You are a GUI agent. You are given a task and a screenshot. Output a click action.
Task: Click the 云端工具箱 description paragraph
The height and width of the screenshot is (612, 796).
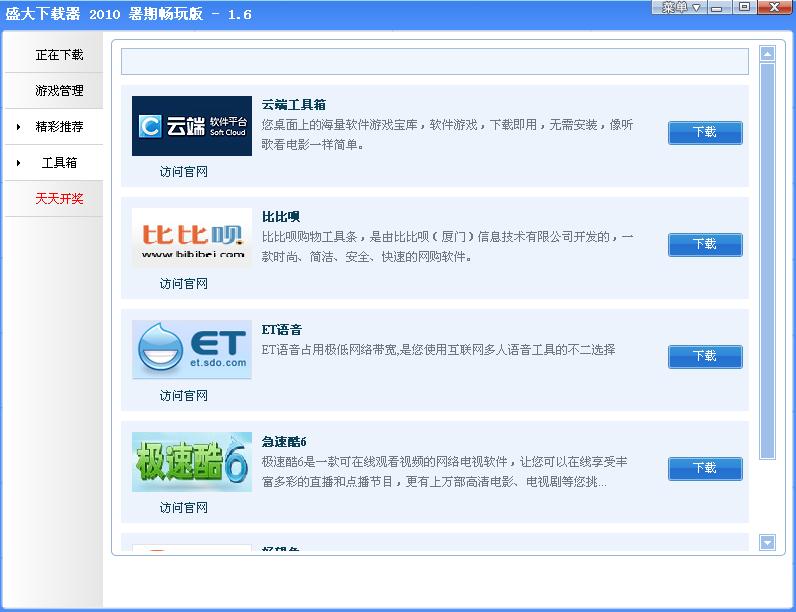click(x=447, y=135)
